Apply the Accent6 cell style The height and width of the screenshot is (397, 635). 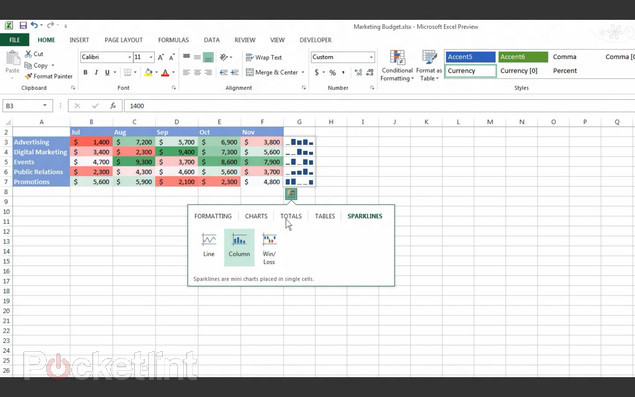pos(523,57)
